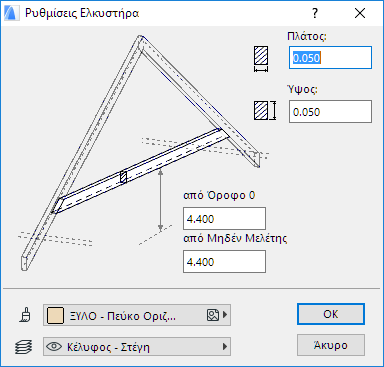Click the hatched cross-section marker on collar beam
The width and height of the screenshot is (384, 367).
coord(123,177)
